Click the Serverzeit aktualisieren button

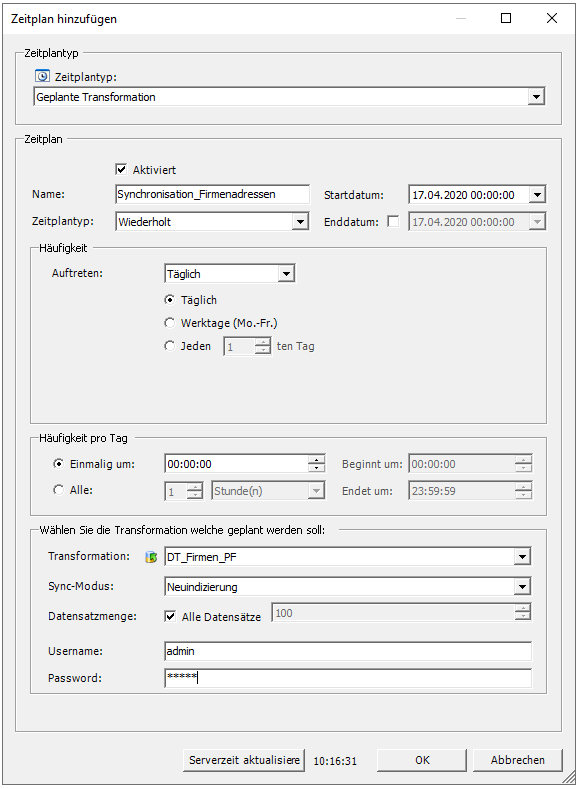coord(244,760)
